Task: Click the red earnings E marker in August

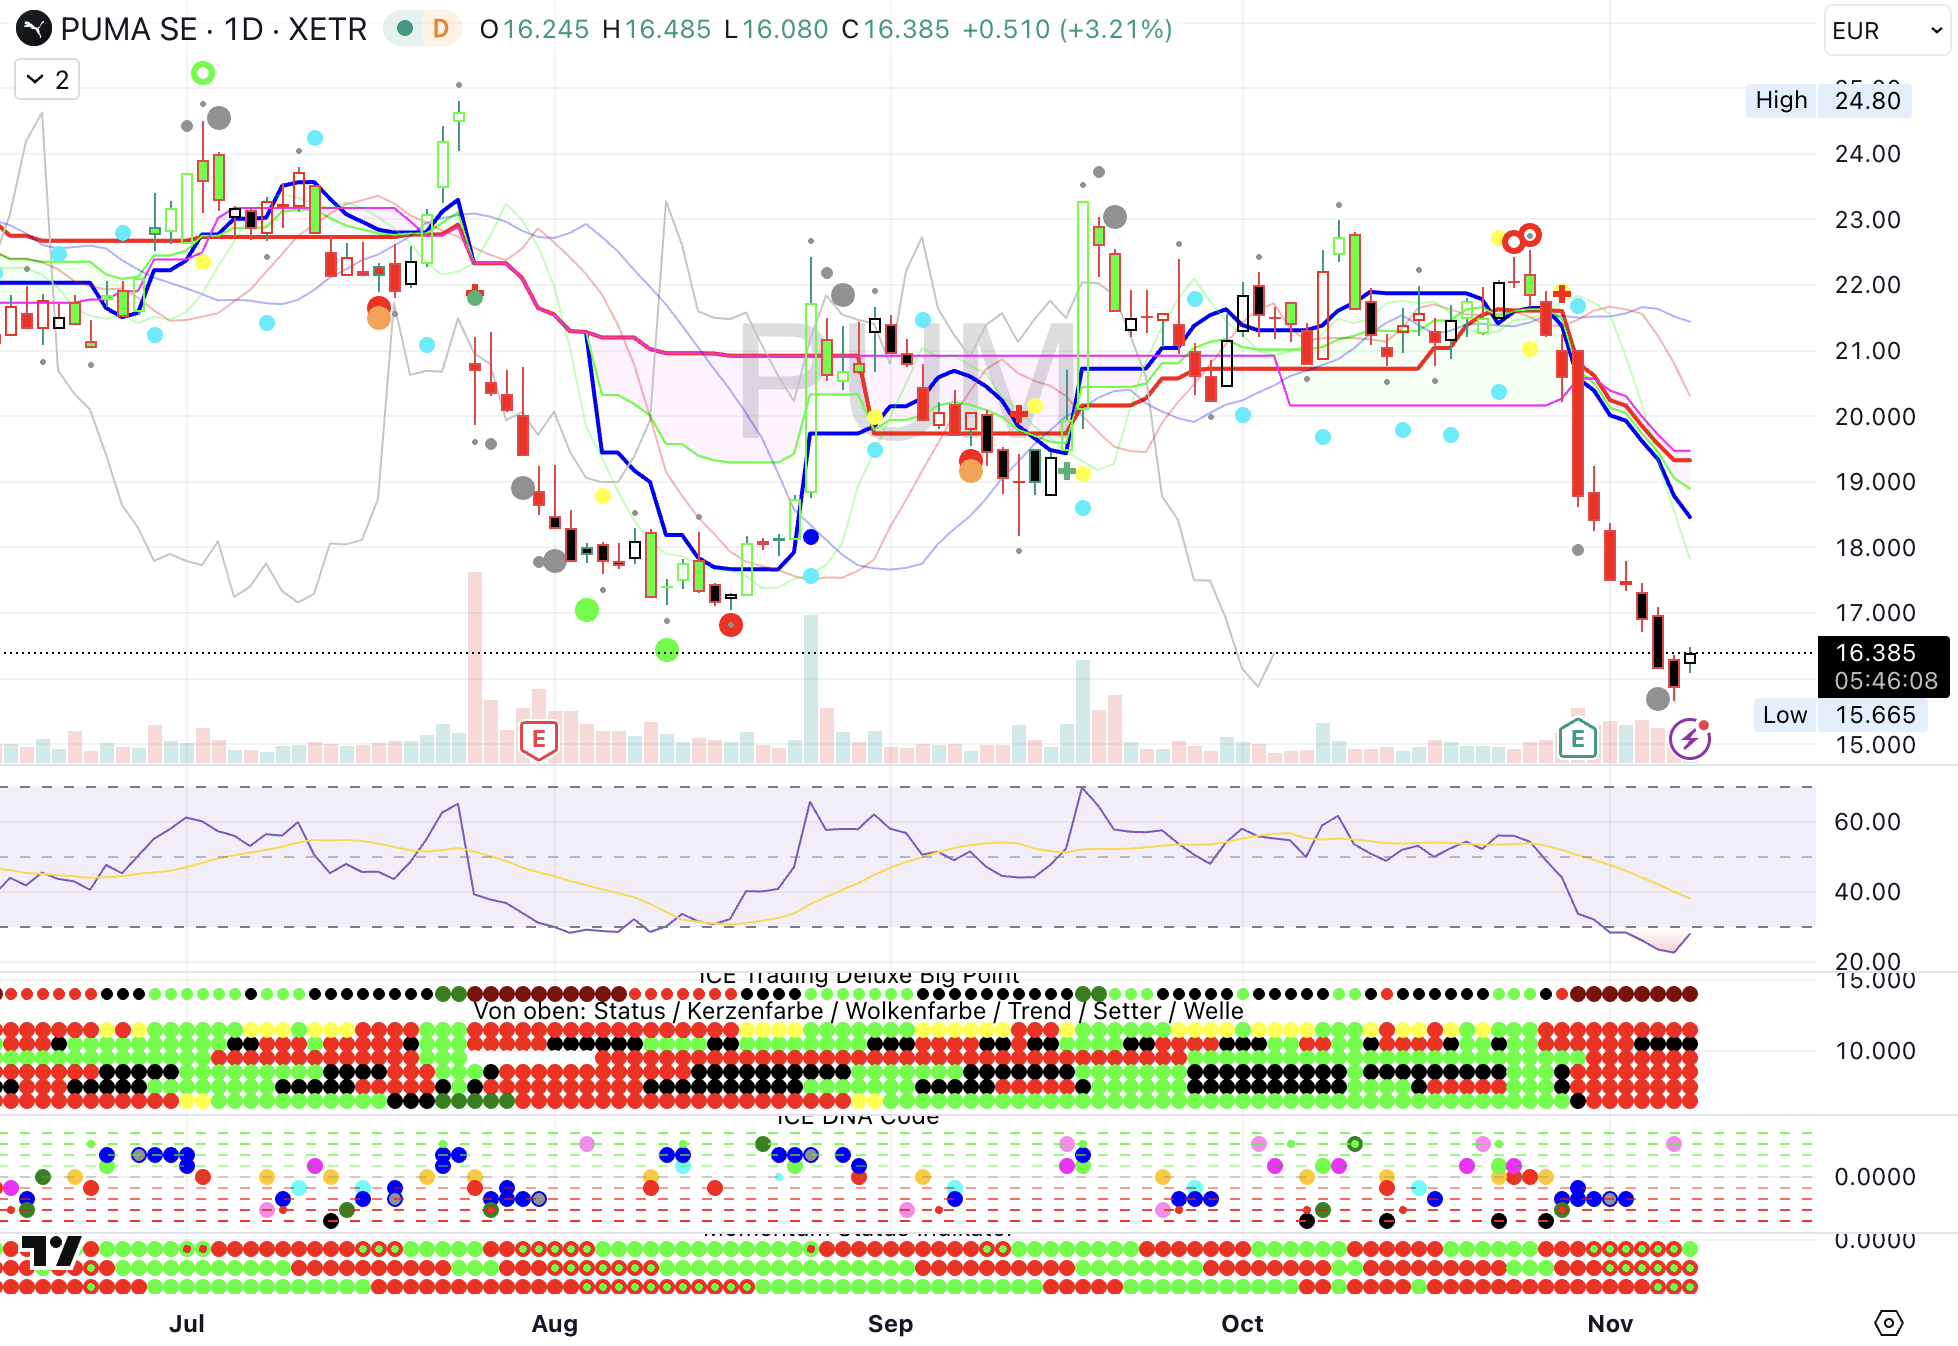Action: tap(538, 739)
